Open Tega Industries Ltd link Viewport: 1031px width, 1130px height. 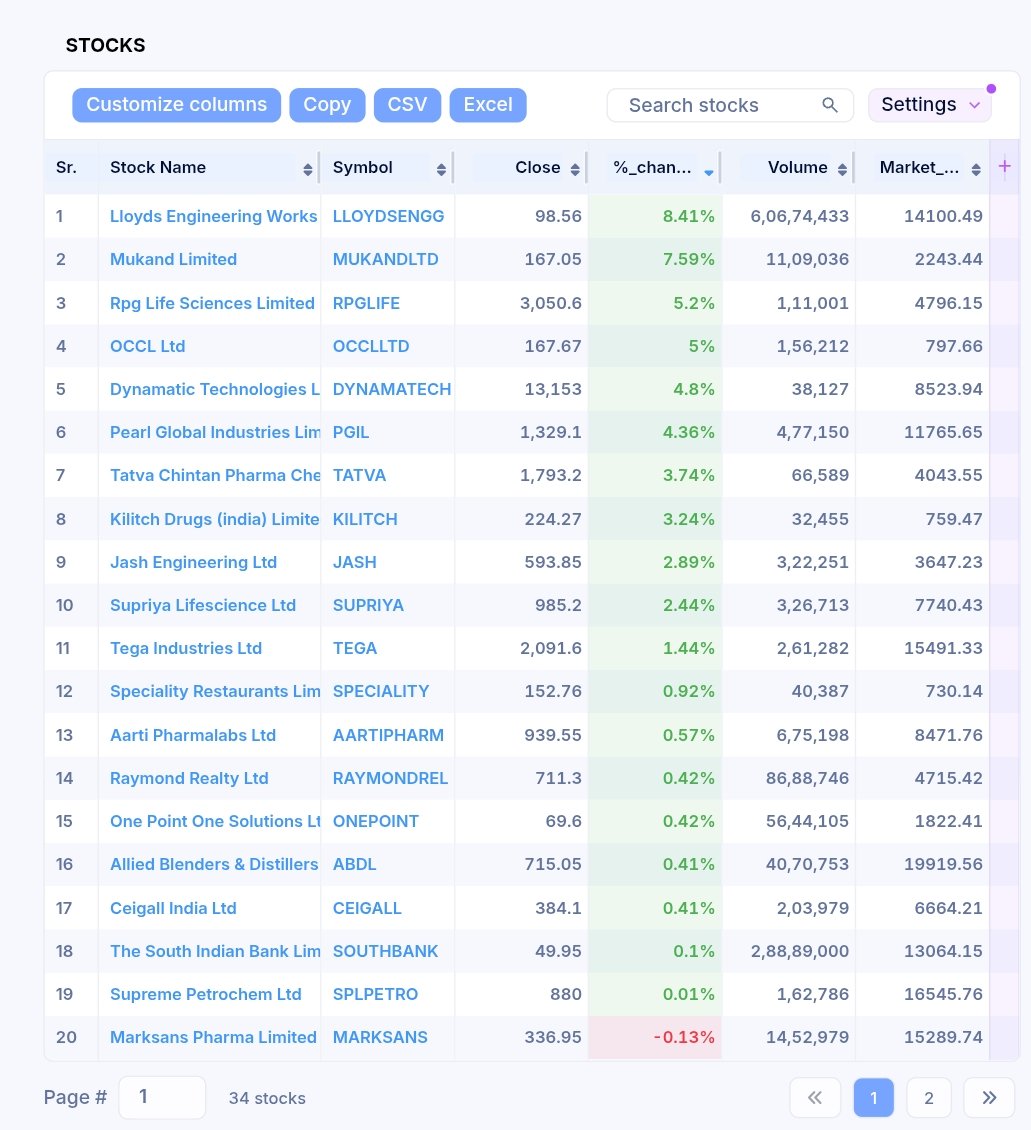click(x=186, y=649)
